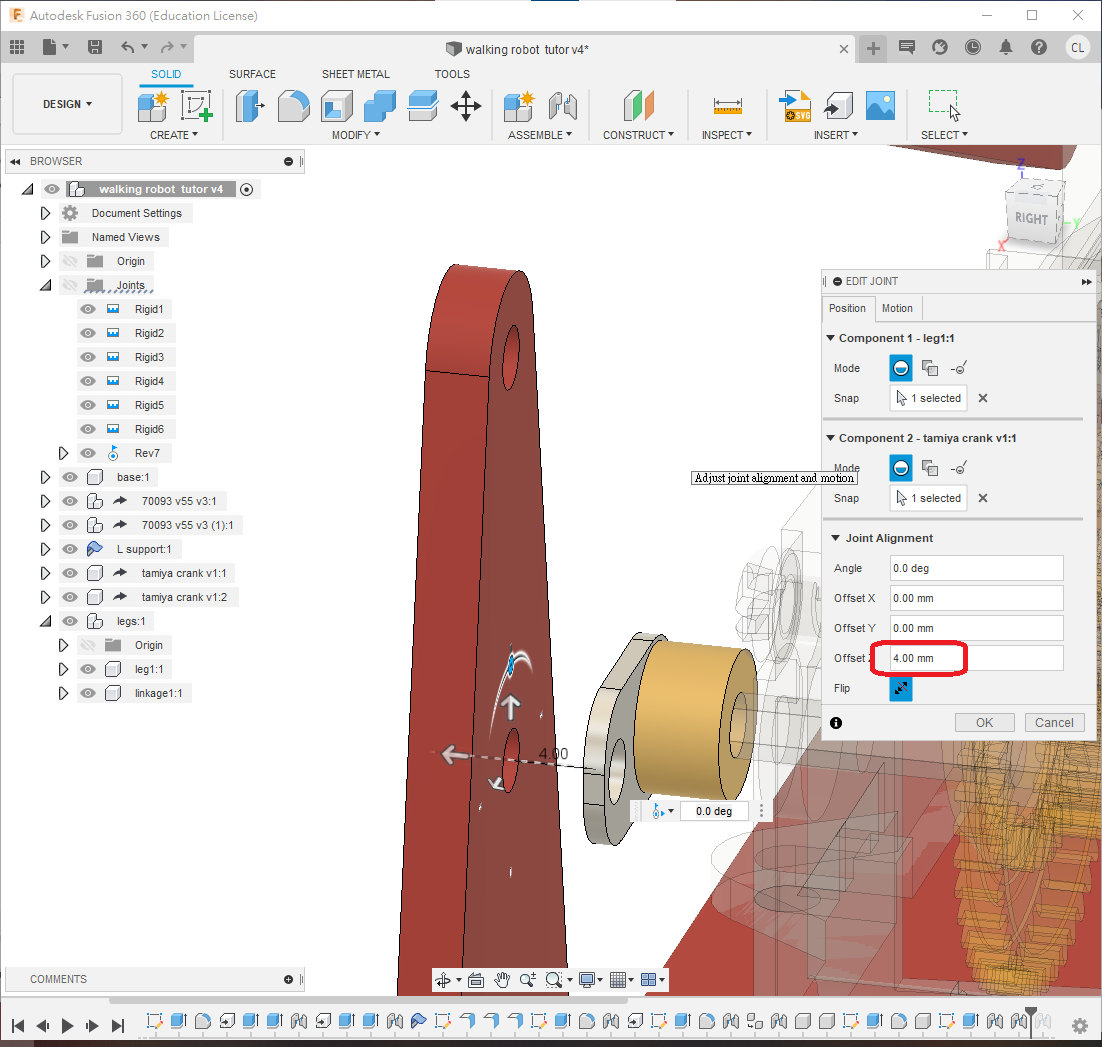The width and height of the screenshot is (1102, 1047).
Task: Click OK in Edit Joint dialog
Action: point(984,722)
